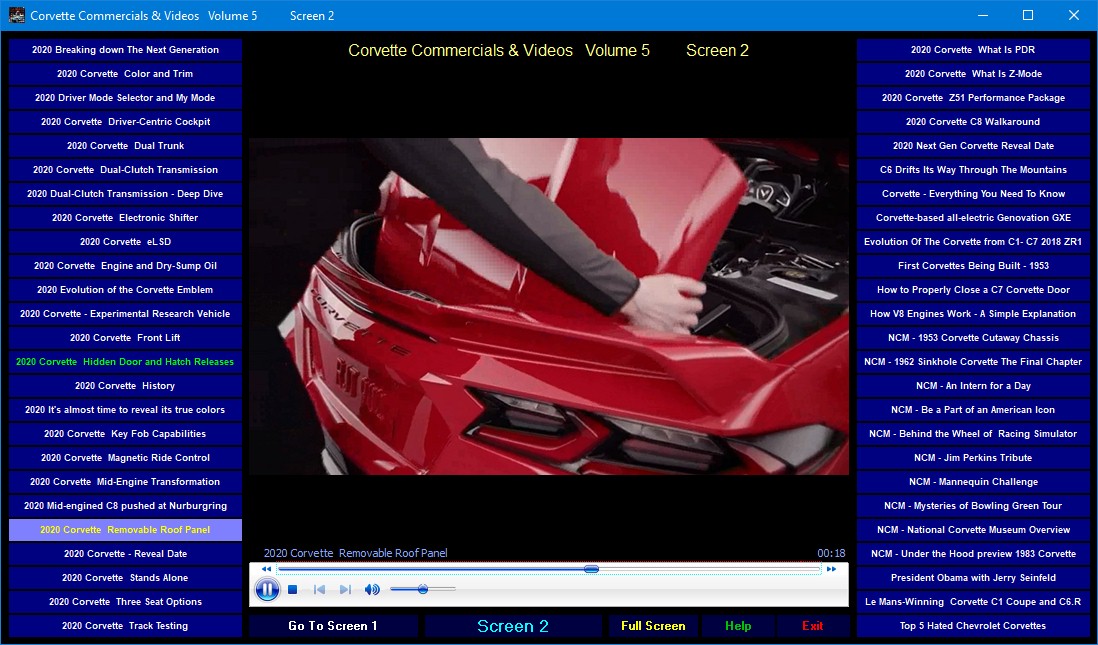Play 2020 Corvette Track Testing
This screenshot has width=1098, height=645.
coord(125,626)
